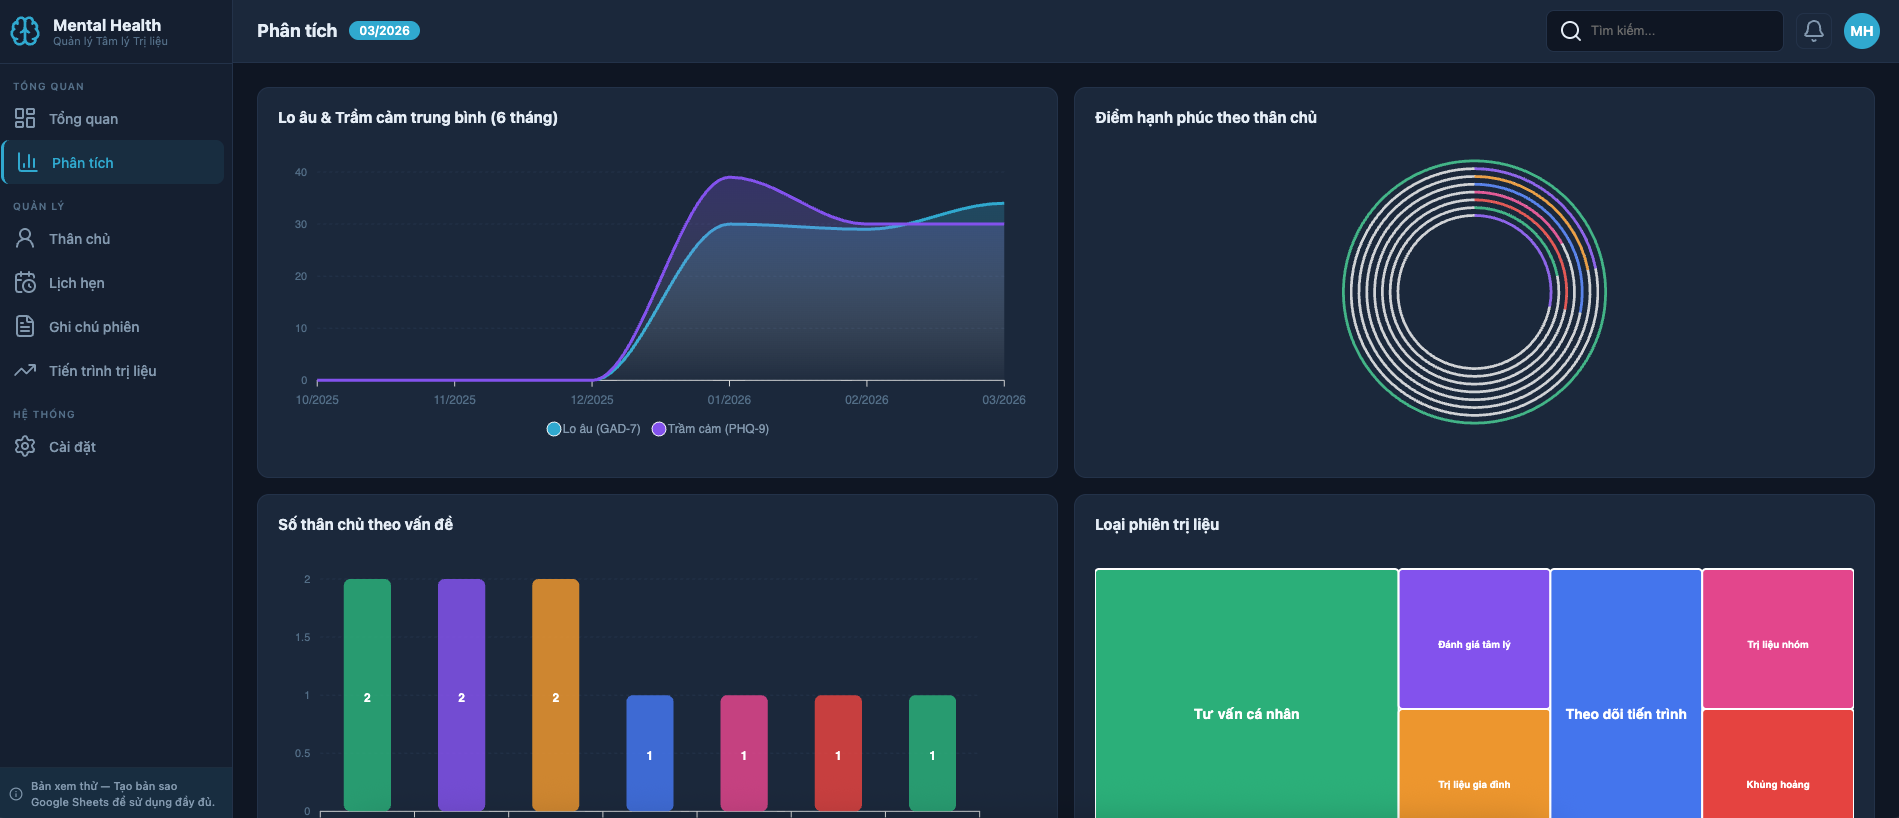Toggle Trầm cảm (PHQ-9) legend series

coord(710,429)
